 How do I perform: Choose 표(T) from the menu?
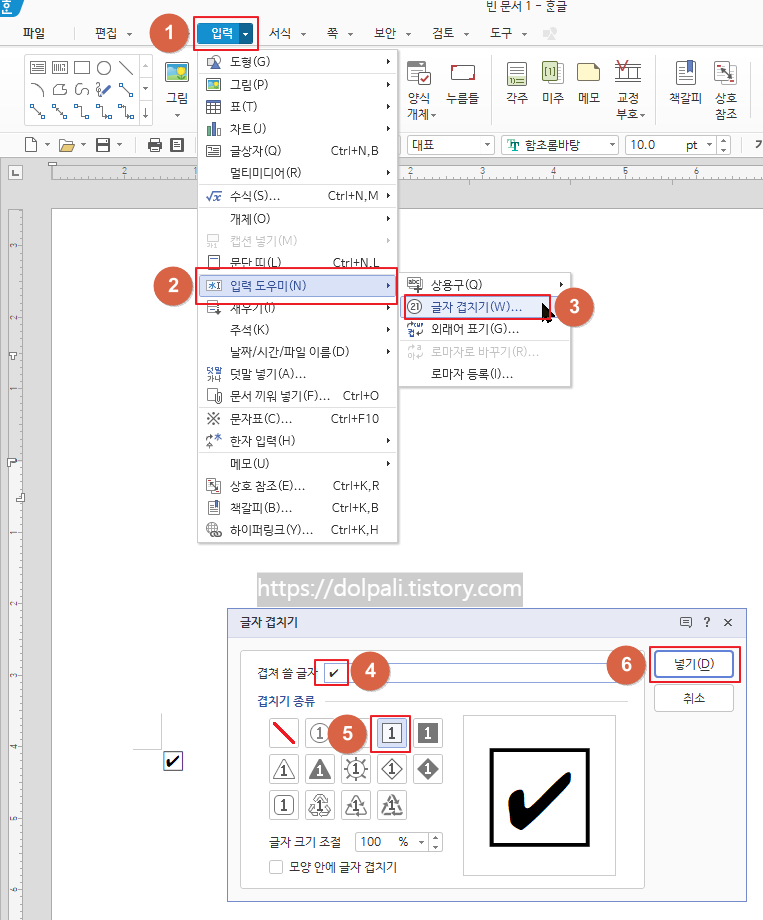click(x=298, y=107)
